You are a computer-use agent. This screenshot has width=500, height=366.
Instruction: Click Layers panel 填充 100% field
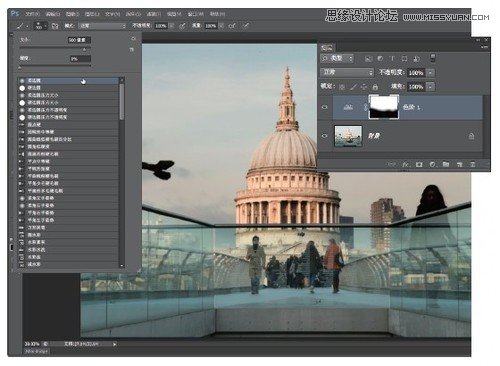point(416,87)
